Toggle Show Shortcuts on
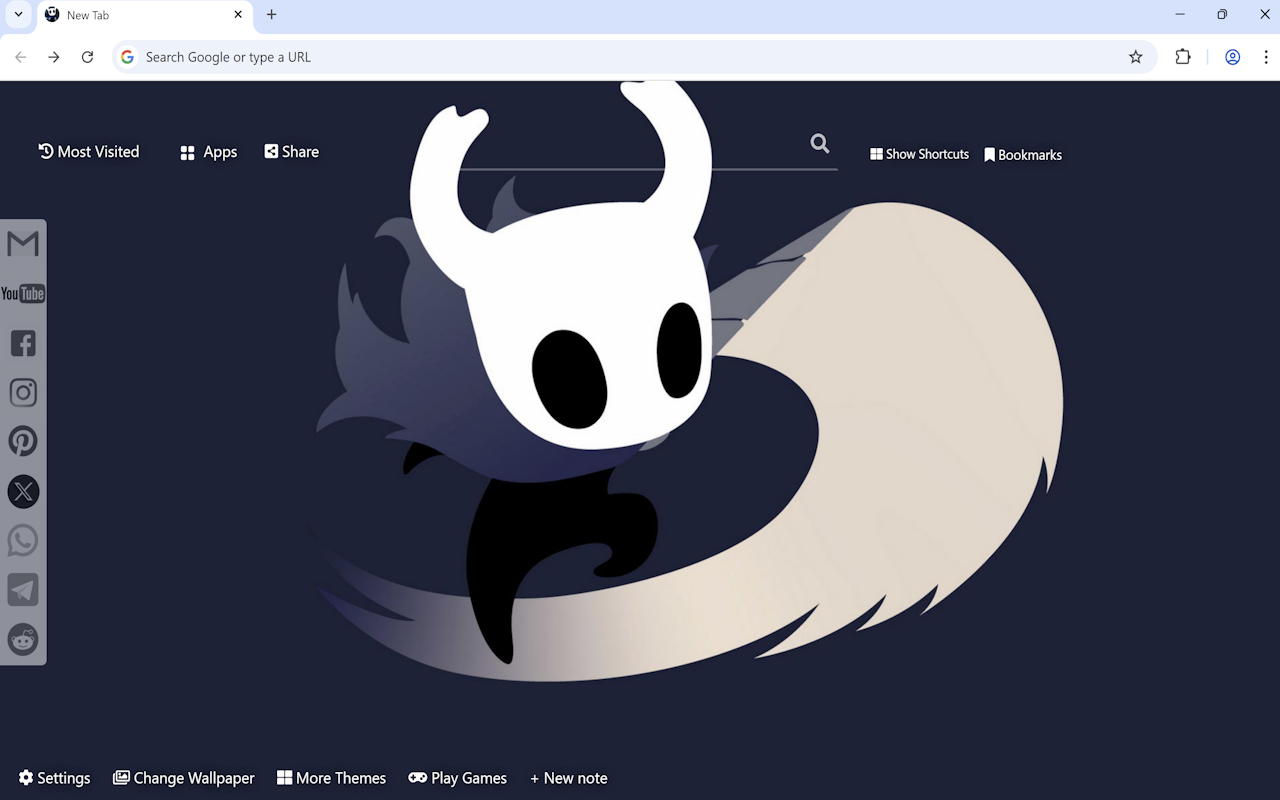The height and width of the screenshot is (800, 1280). pos(918,154)
